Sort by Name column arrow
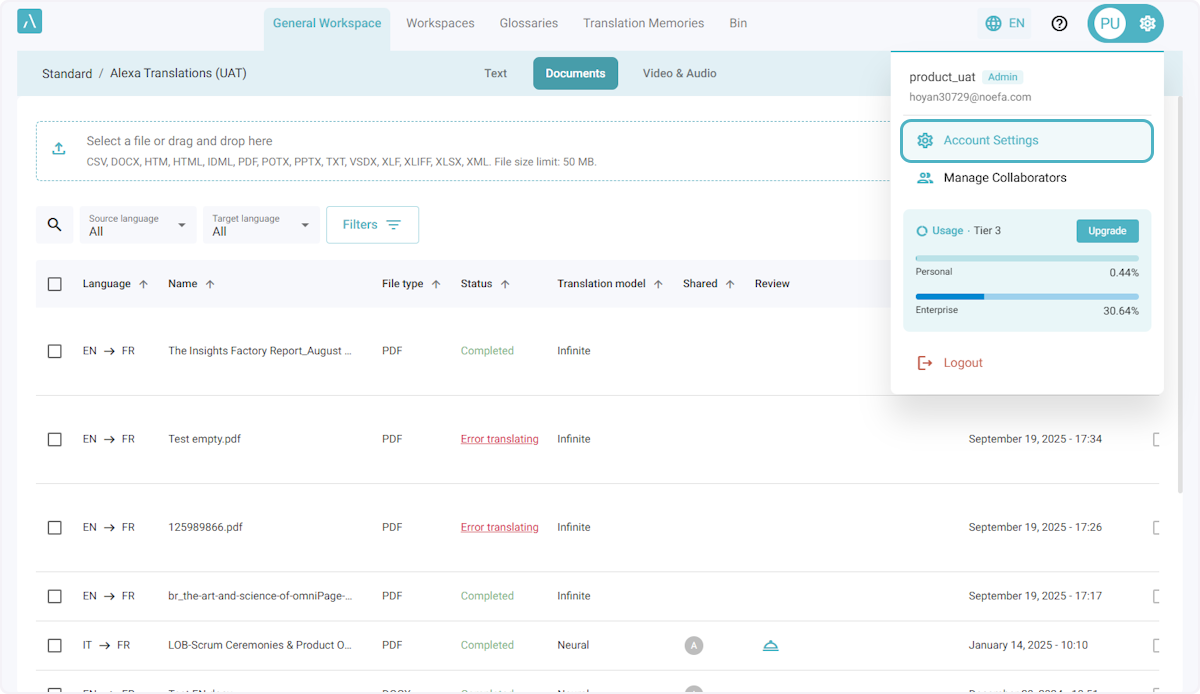 point(210,284)
